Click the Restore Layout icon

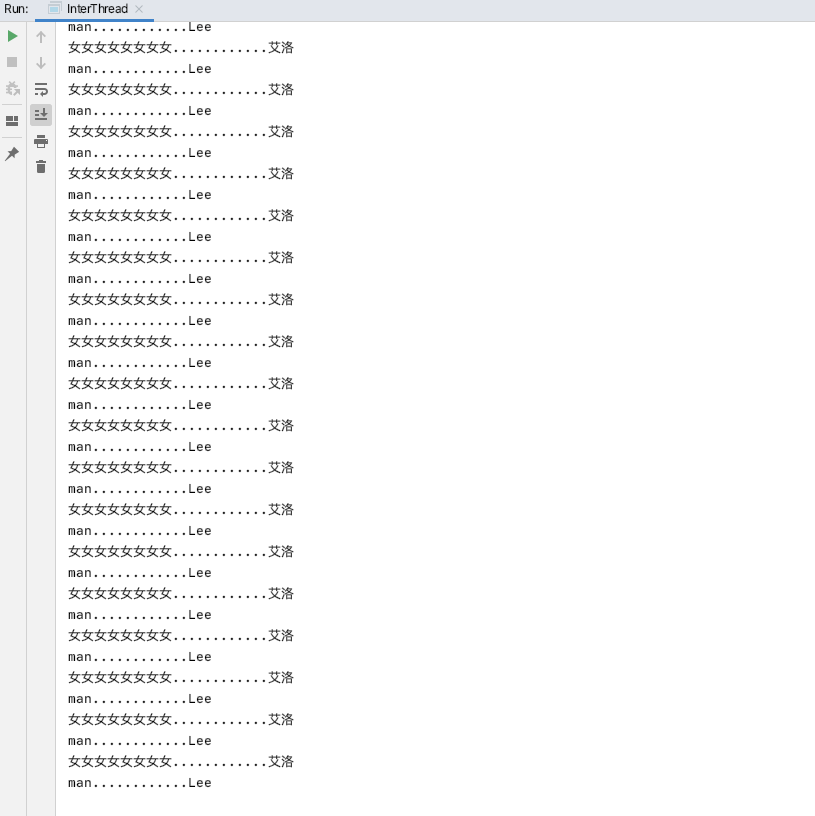tap(12, 121)
